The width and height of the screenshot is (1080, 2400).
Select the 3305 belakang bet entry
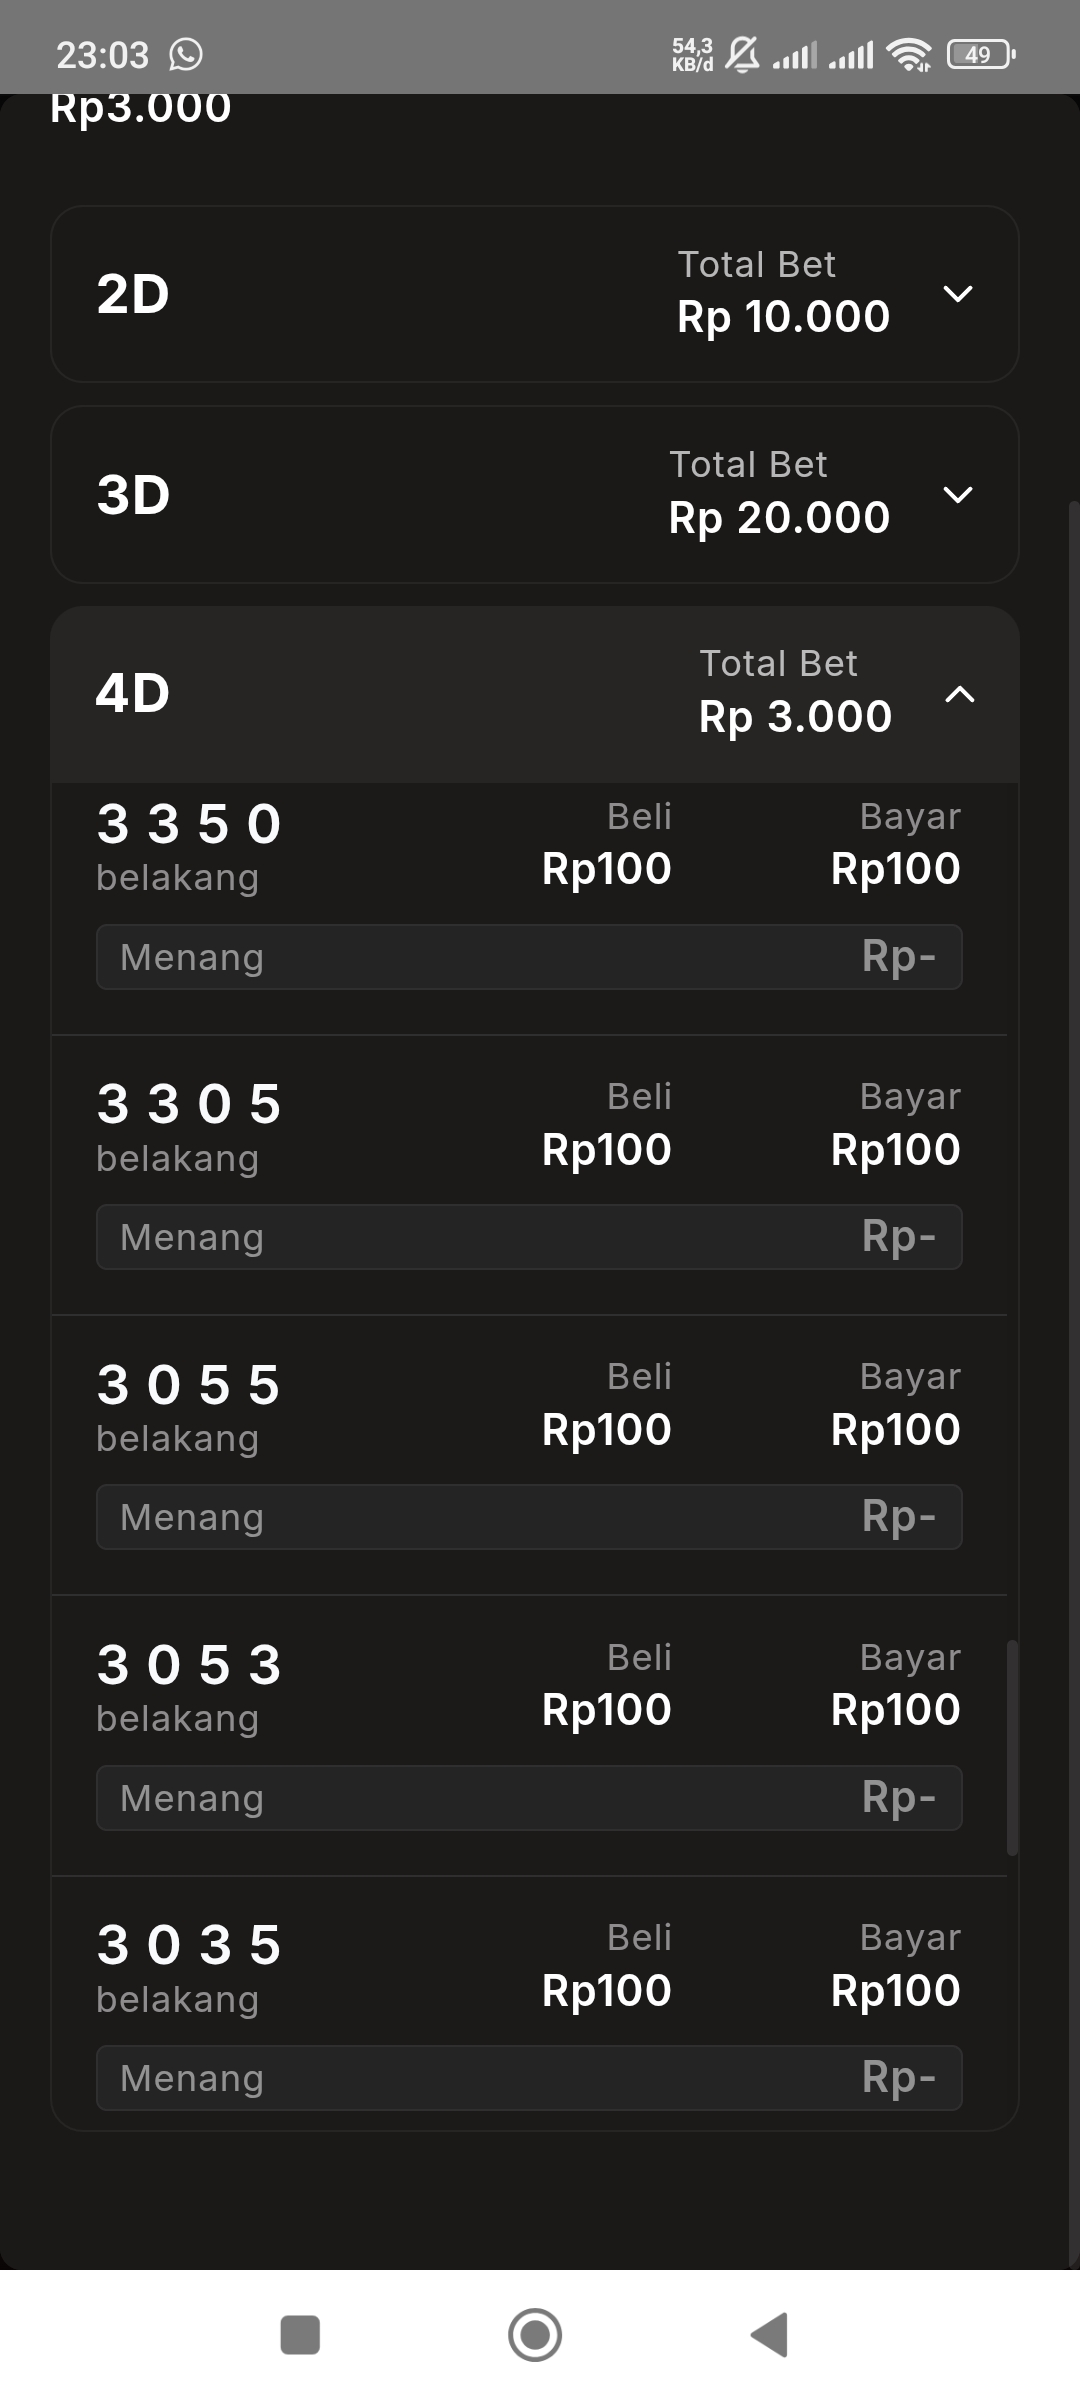tap(189, 1126)
